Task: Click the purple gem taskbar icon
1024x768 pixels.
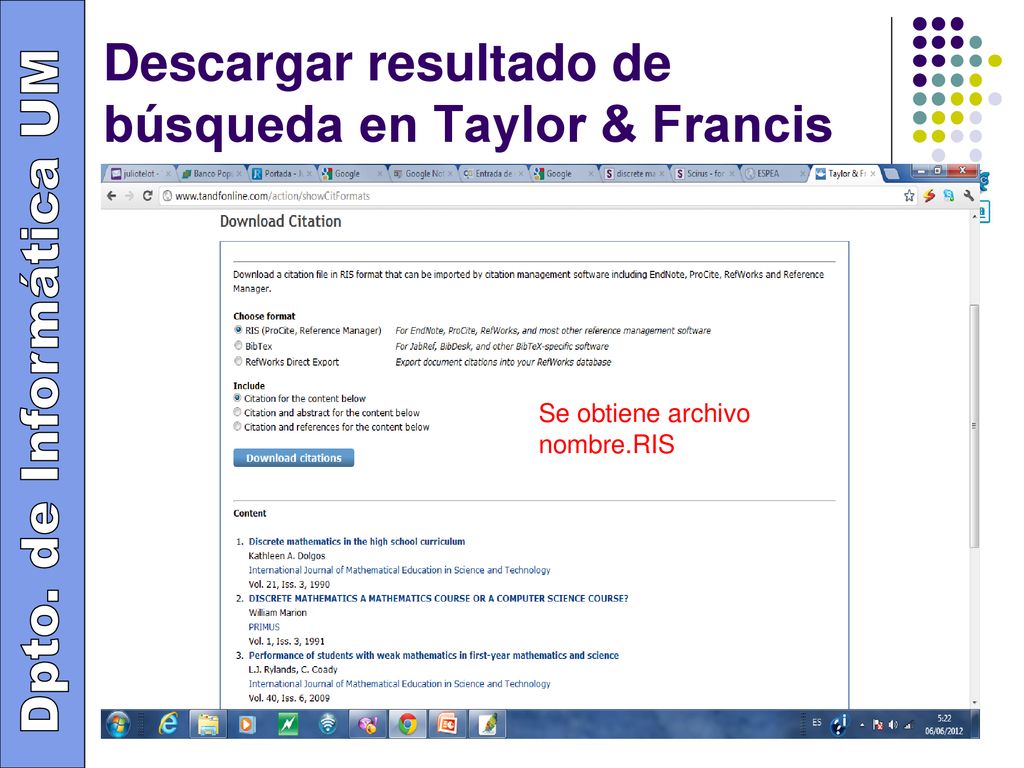Action: [368, 724]
